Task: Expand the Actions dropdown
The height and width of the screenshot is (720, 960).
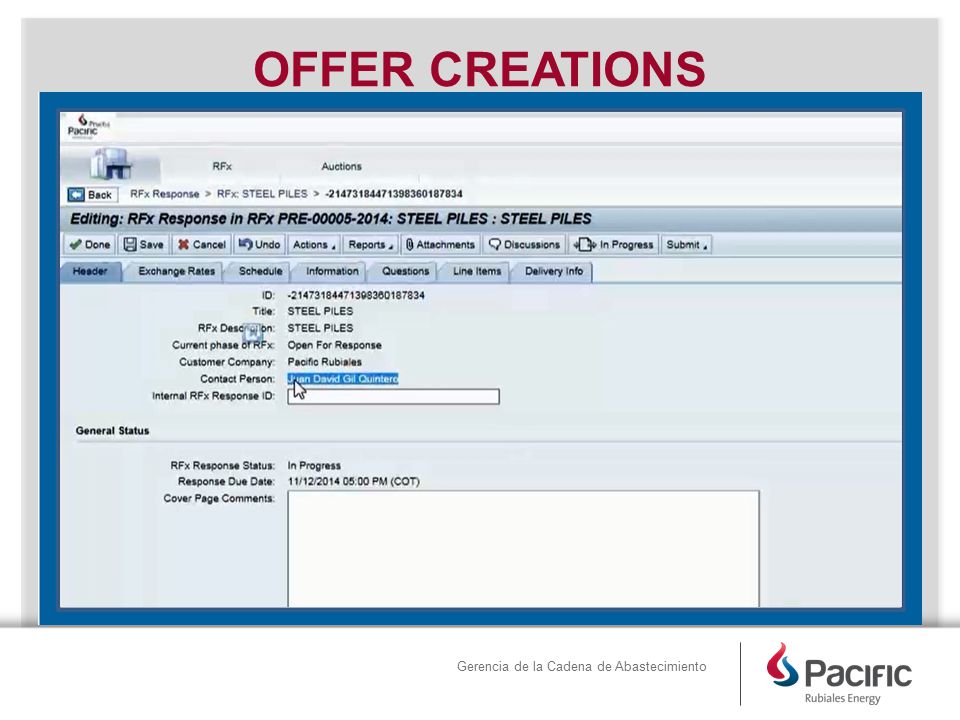Action: [314, 244]
